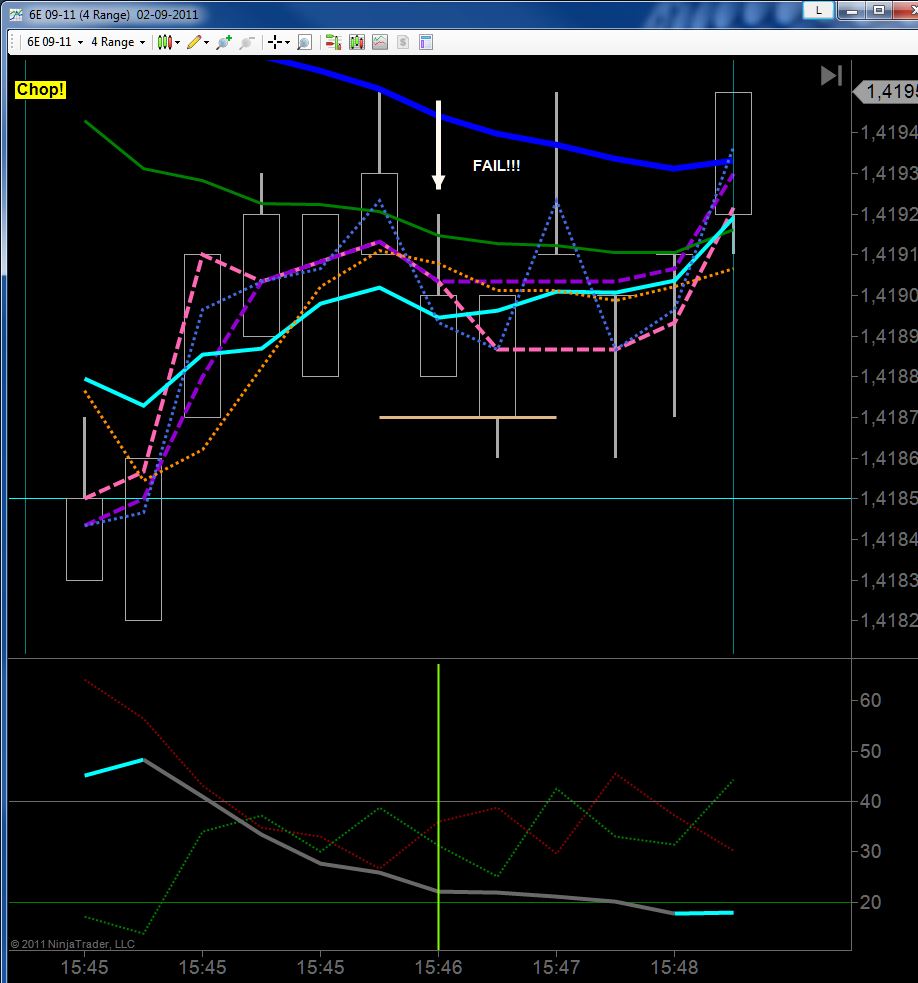Open the chart style dropdown arrow

point(177,43)
